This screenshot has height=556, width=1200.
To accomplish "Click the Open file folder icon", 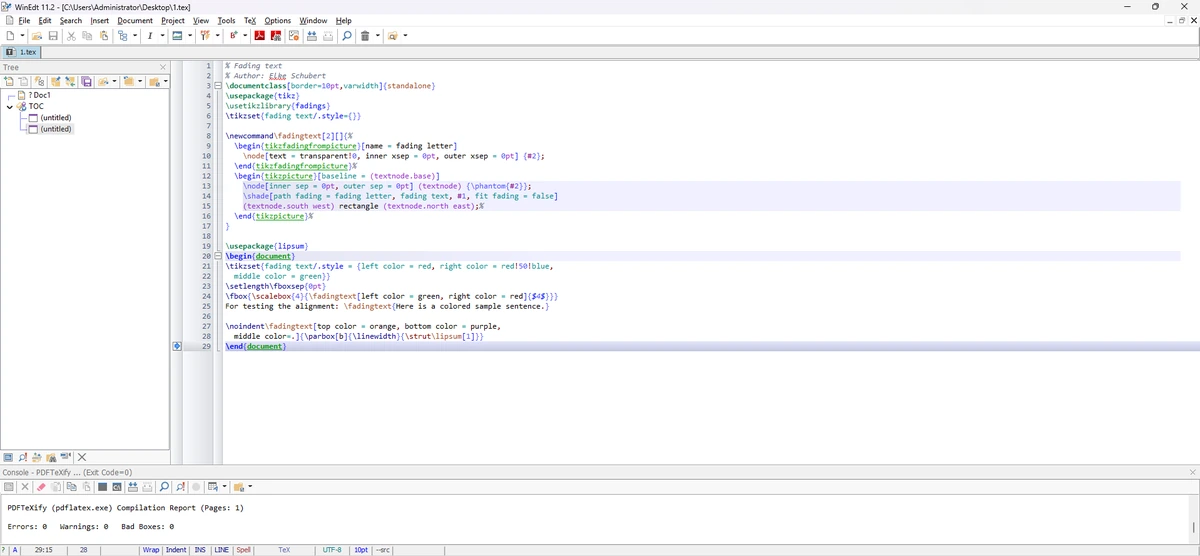I will pos(36,36).
